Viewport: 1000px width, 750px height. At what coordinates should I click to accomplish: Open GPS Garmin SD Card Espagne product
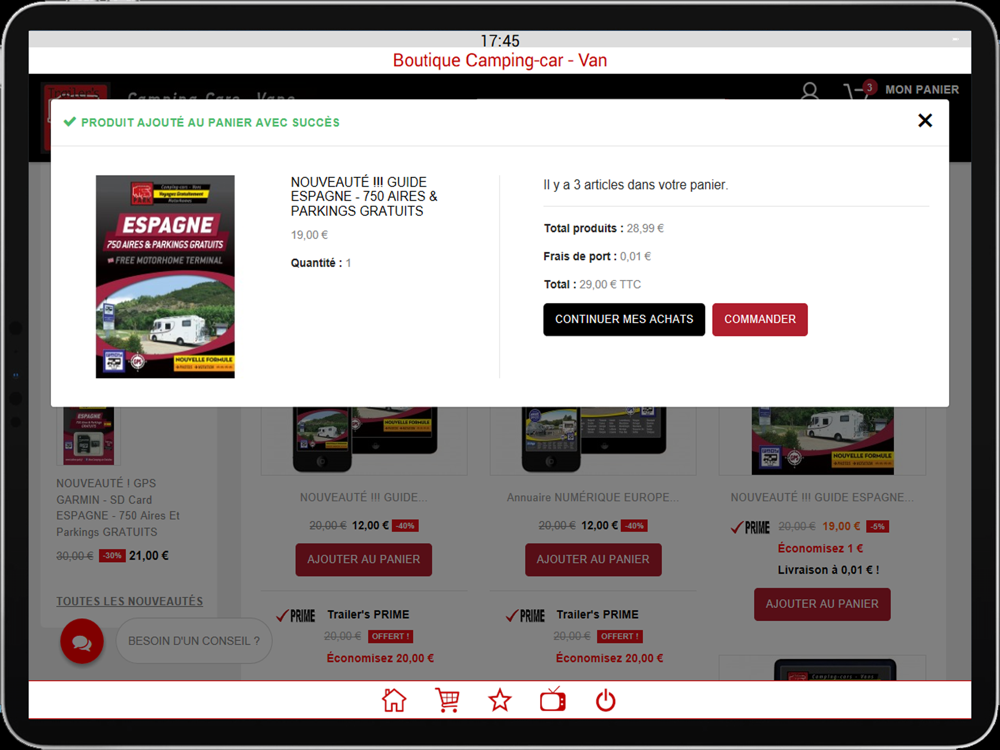[x=118, y=508]
